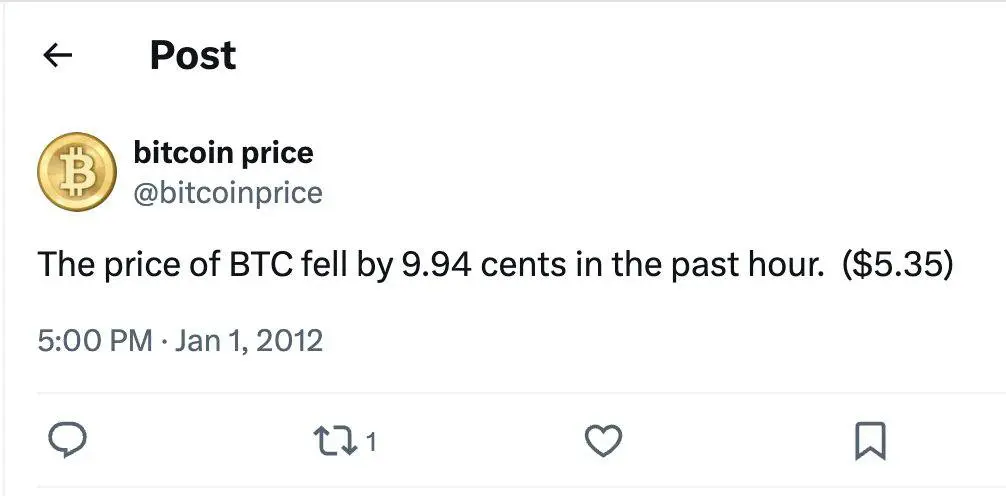
Task: Click the reply speech bubble icon
Action: (67, 440)
